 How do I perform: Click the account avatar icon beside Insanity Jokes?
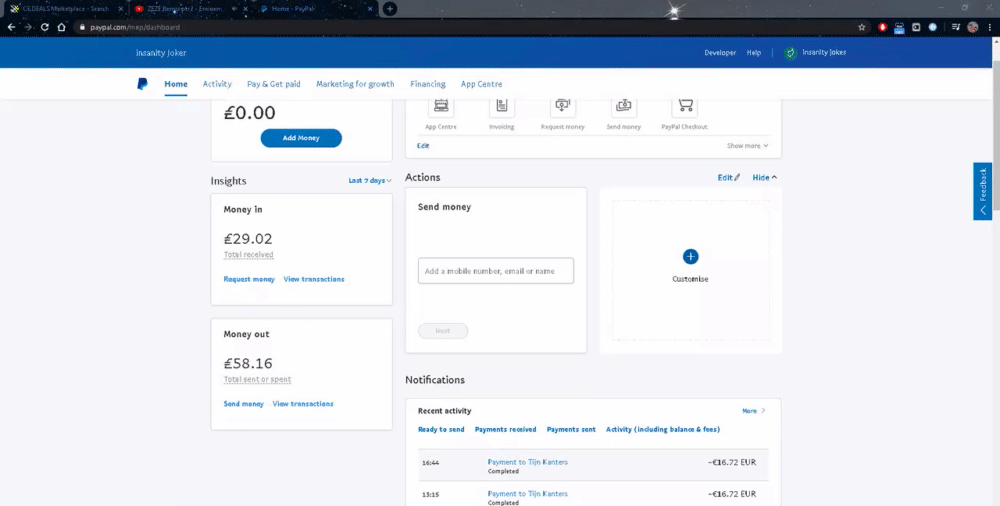pyautogui.click(x=791, y=53)
